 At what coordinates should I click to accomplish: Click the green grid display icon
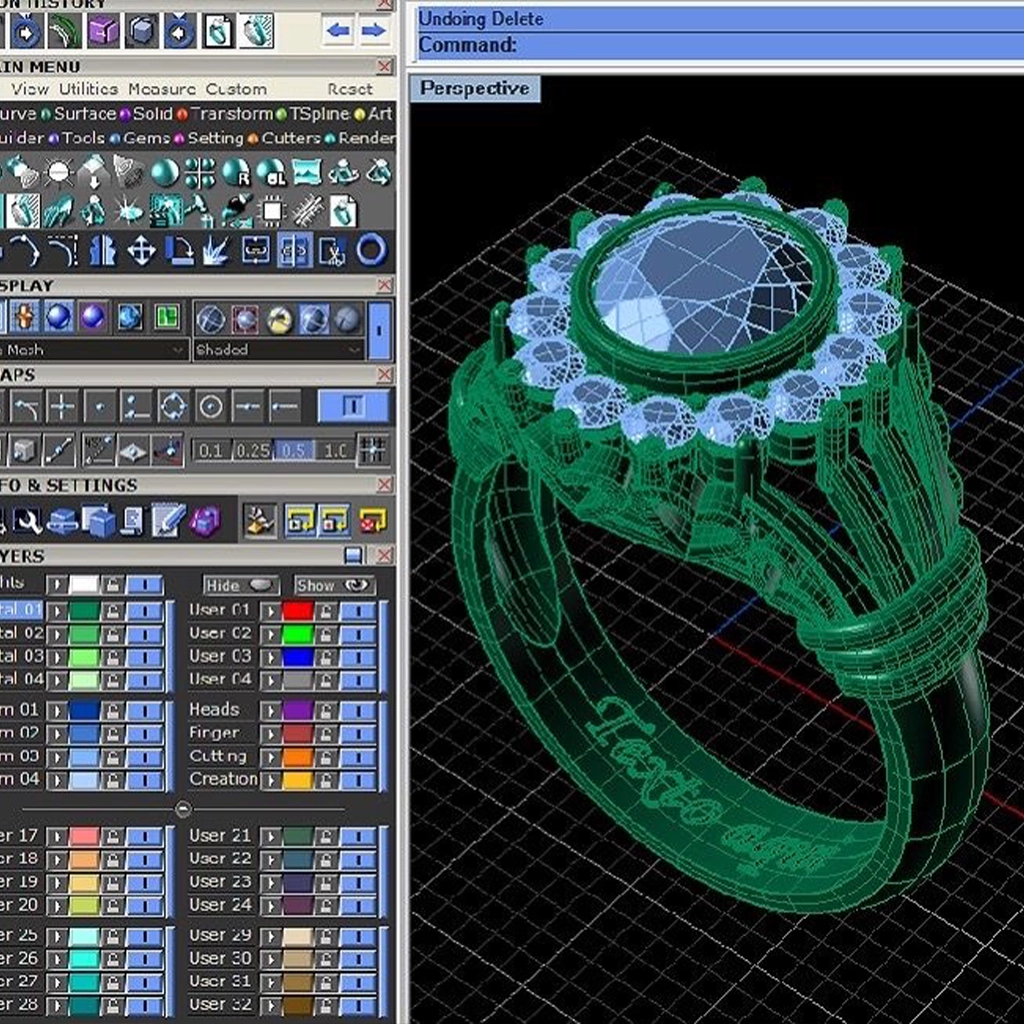pyautogui.click(x=167, y=318)
